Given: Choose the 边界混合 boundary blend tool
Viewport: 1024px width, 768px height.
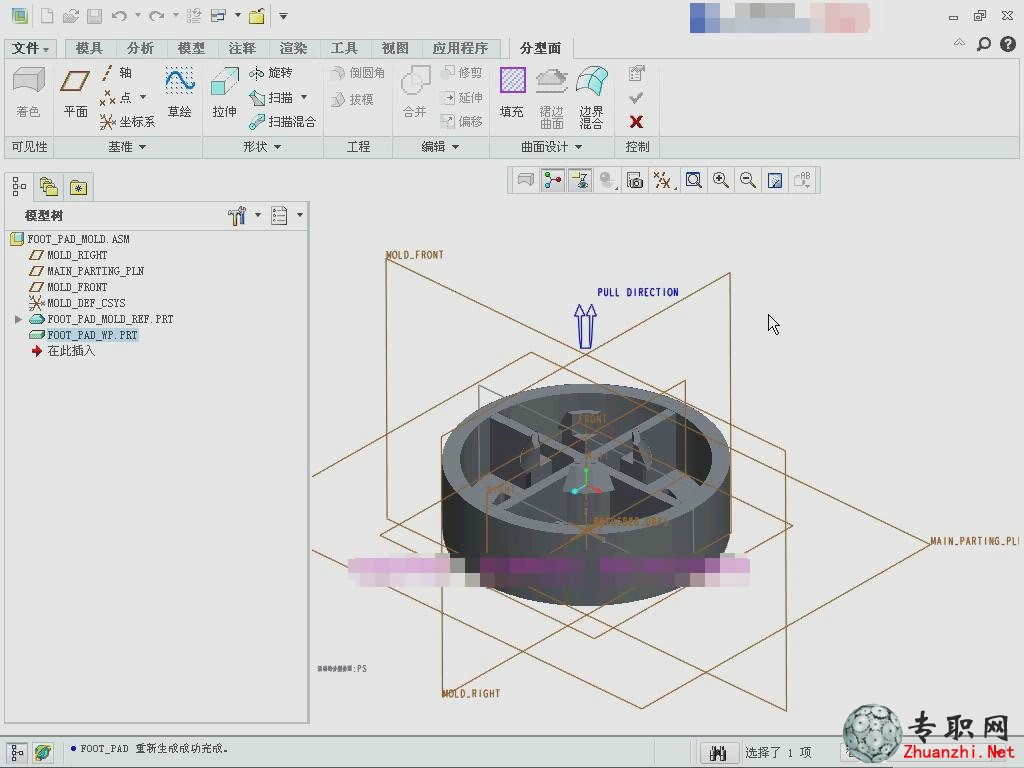Looking at the screenshot, I should 591,97.
